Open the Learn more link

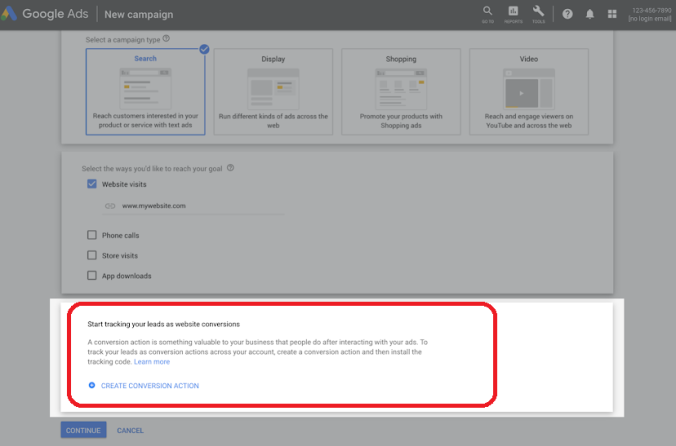click(152, 362)
